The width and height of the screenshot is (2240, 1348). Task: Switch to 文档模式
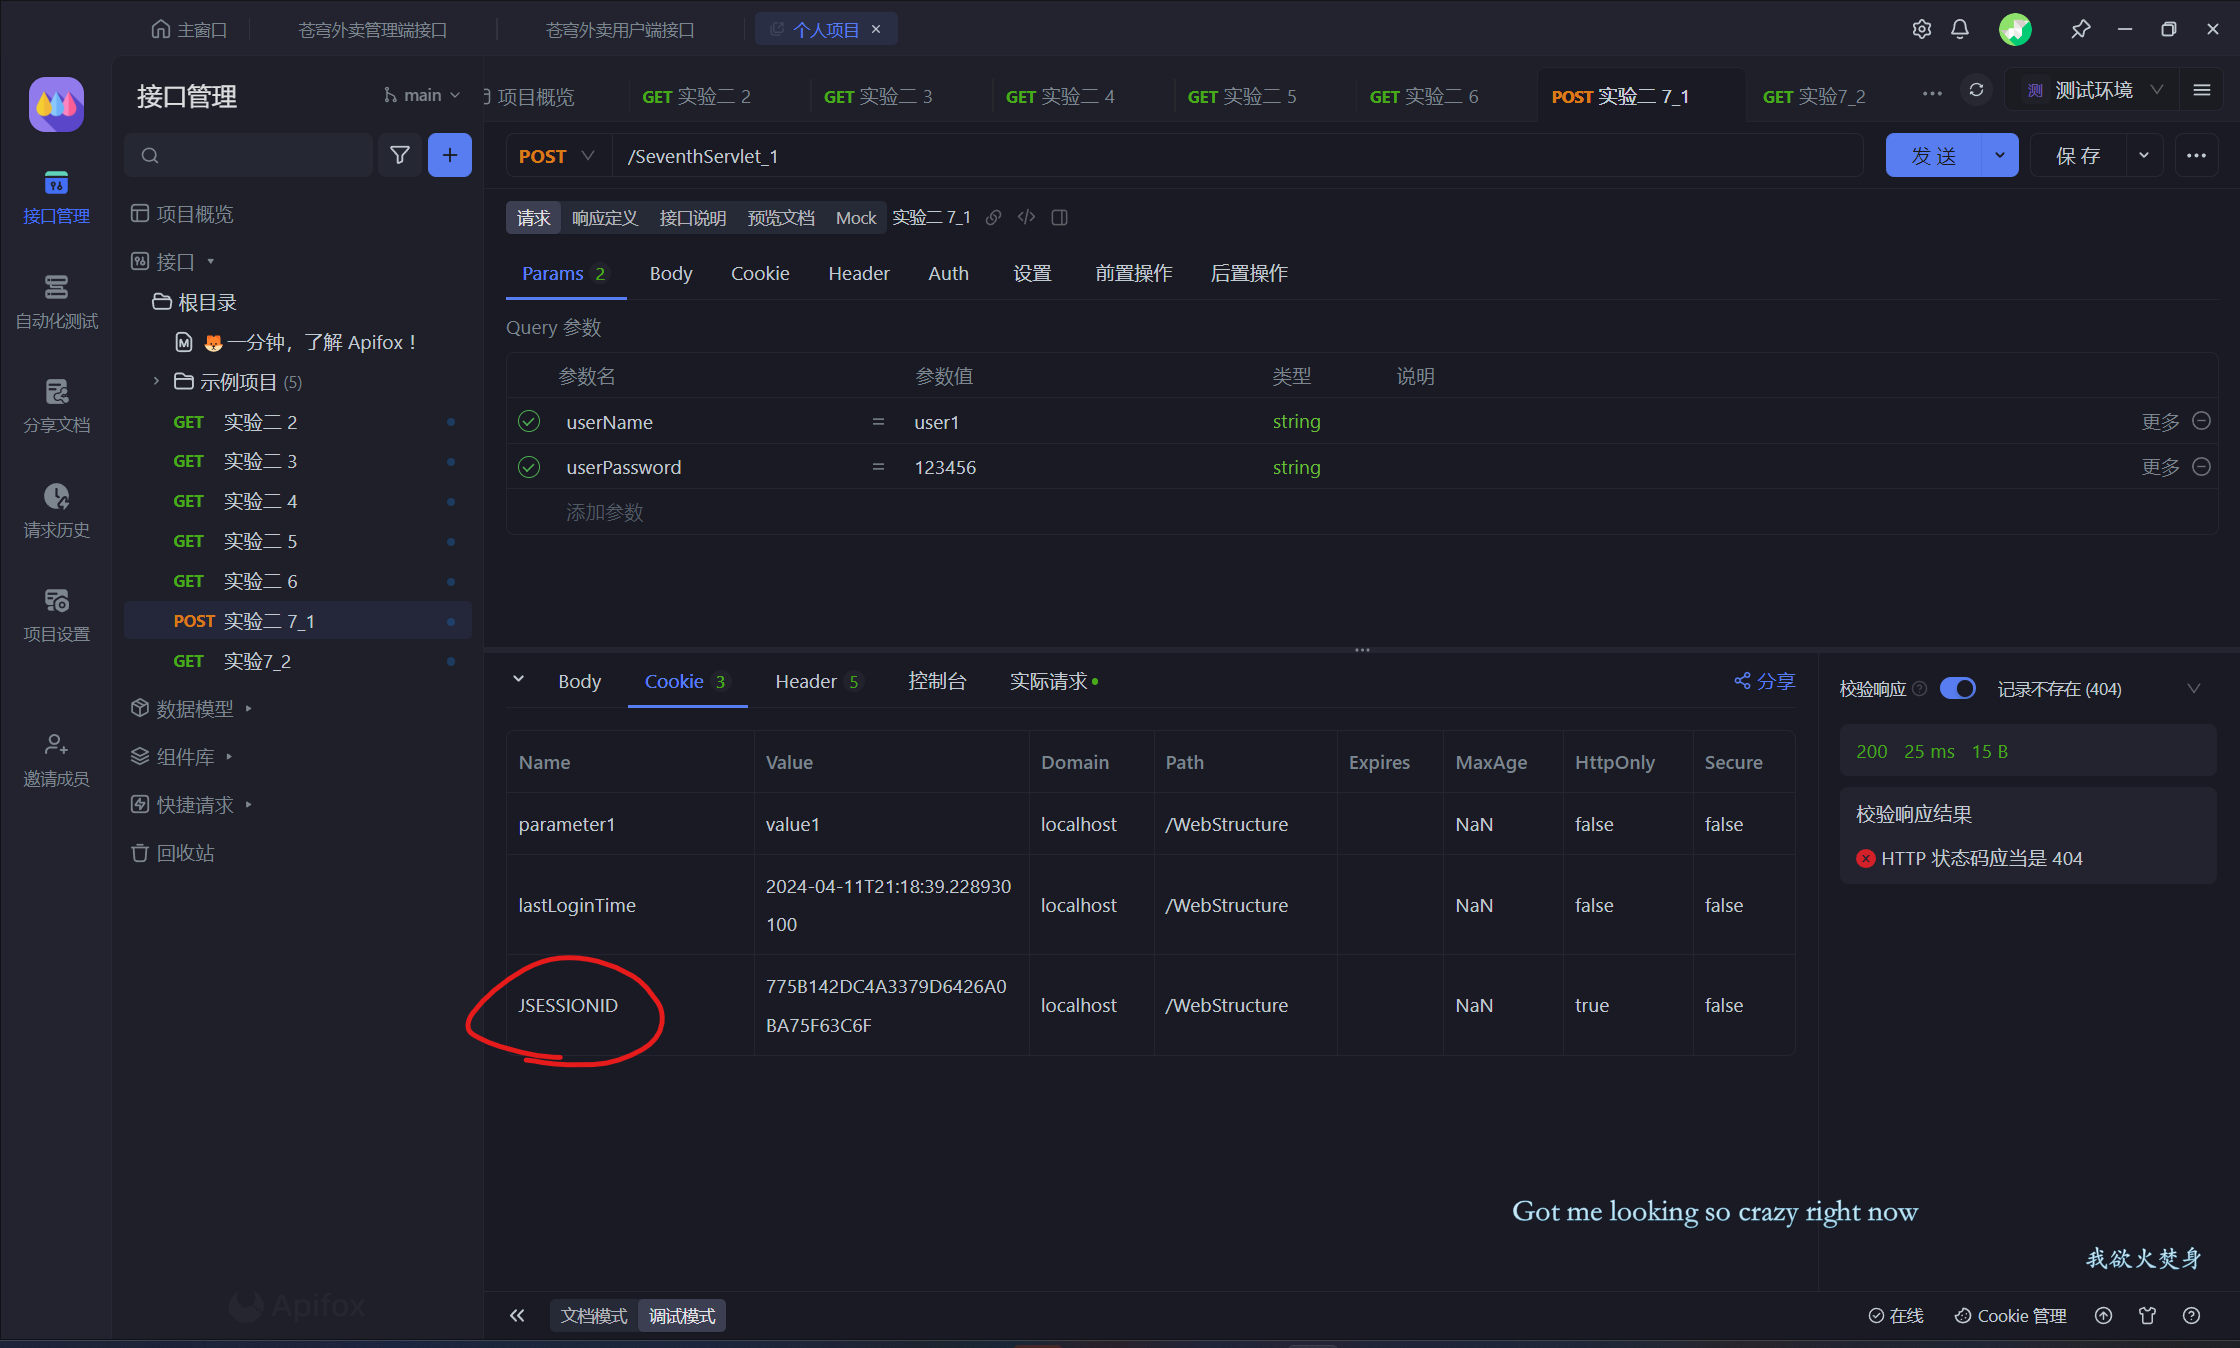[594, 1315]
